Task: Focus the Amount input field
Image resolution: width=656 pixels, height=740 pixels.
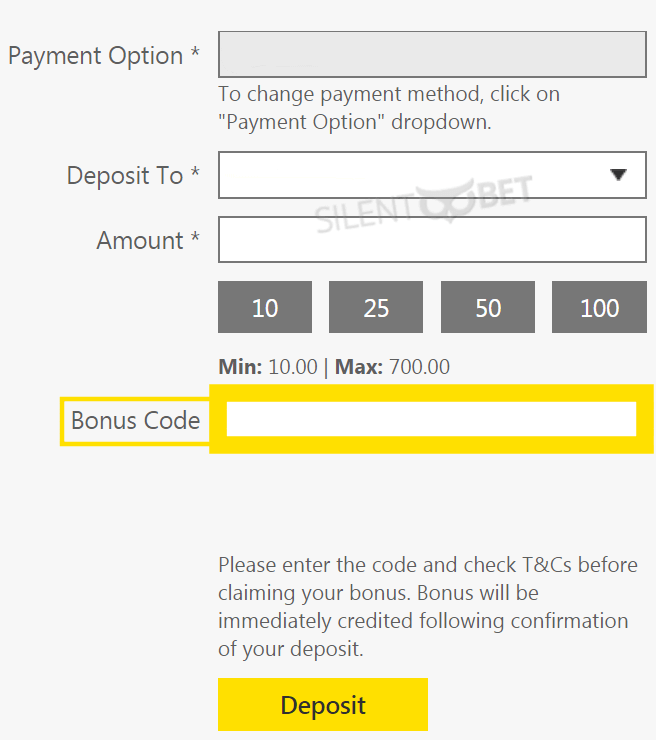Action: coord(432,240)
